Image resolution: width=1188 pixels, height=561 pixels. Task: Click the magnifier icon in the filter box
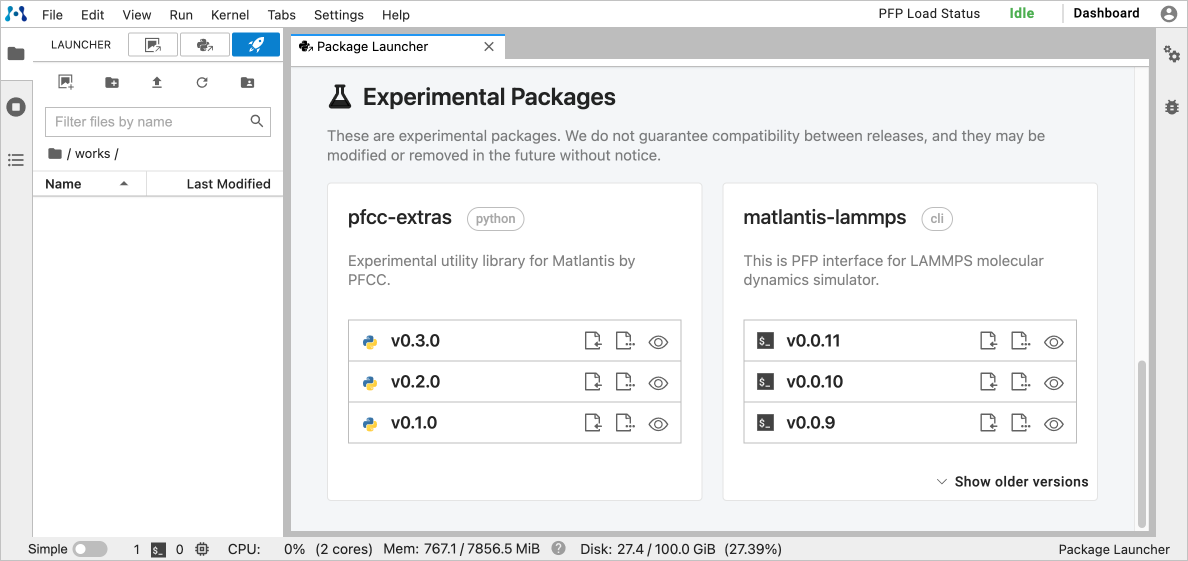257,121
